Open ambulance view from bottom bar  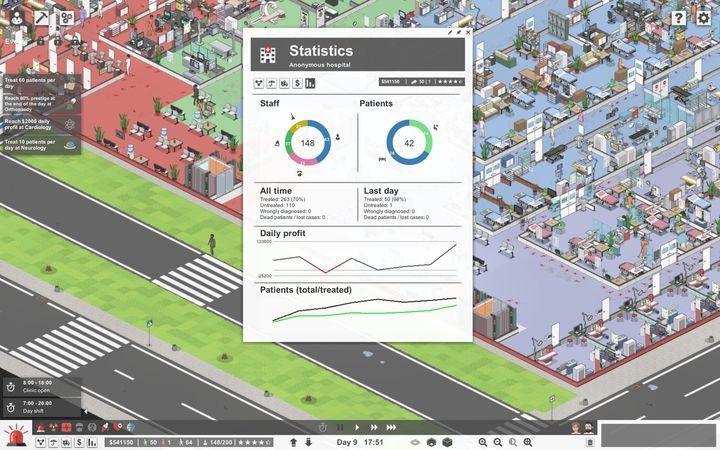(x=67, y=443)
